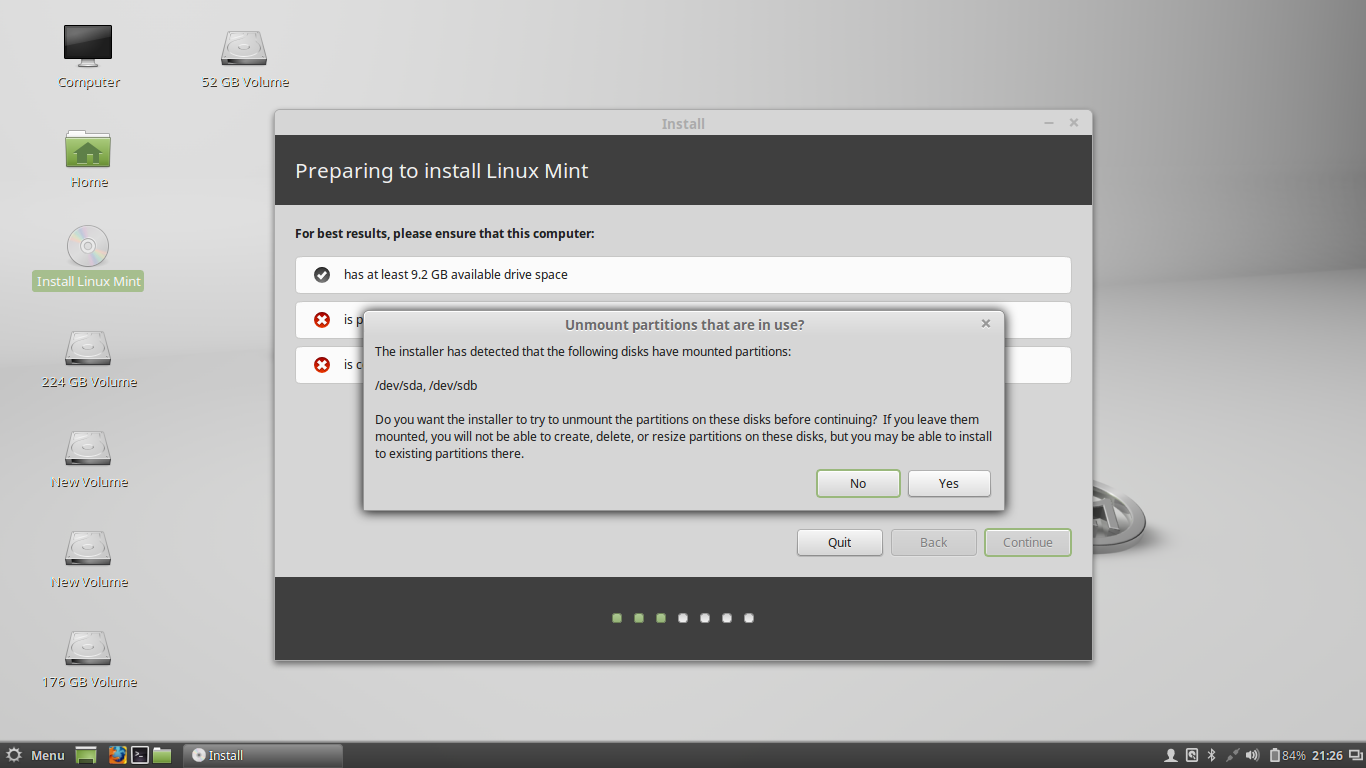Select the Install Linux Mint disc icon
1366x768 pixels.
(88, 258)
